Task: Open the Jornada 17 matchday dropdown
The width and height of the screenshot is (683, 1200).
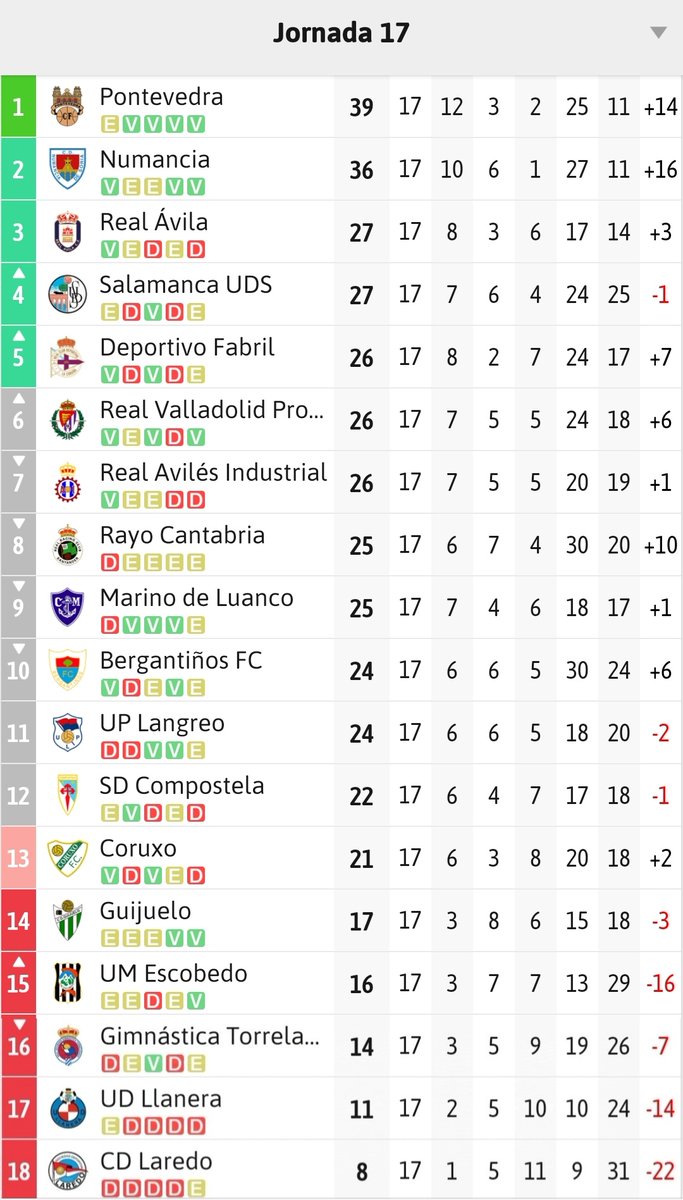Action: (659, 31)
